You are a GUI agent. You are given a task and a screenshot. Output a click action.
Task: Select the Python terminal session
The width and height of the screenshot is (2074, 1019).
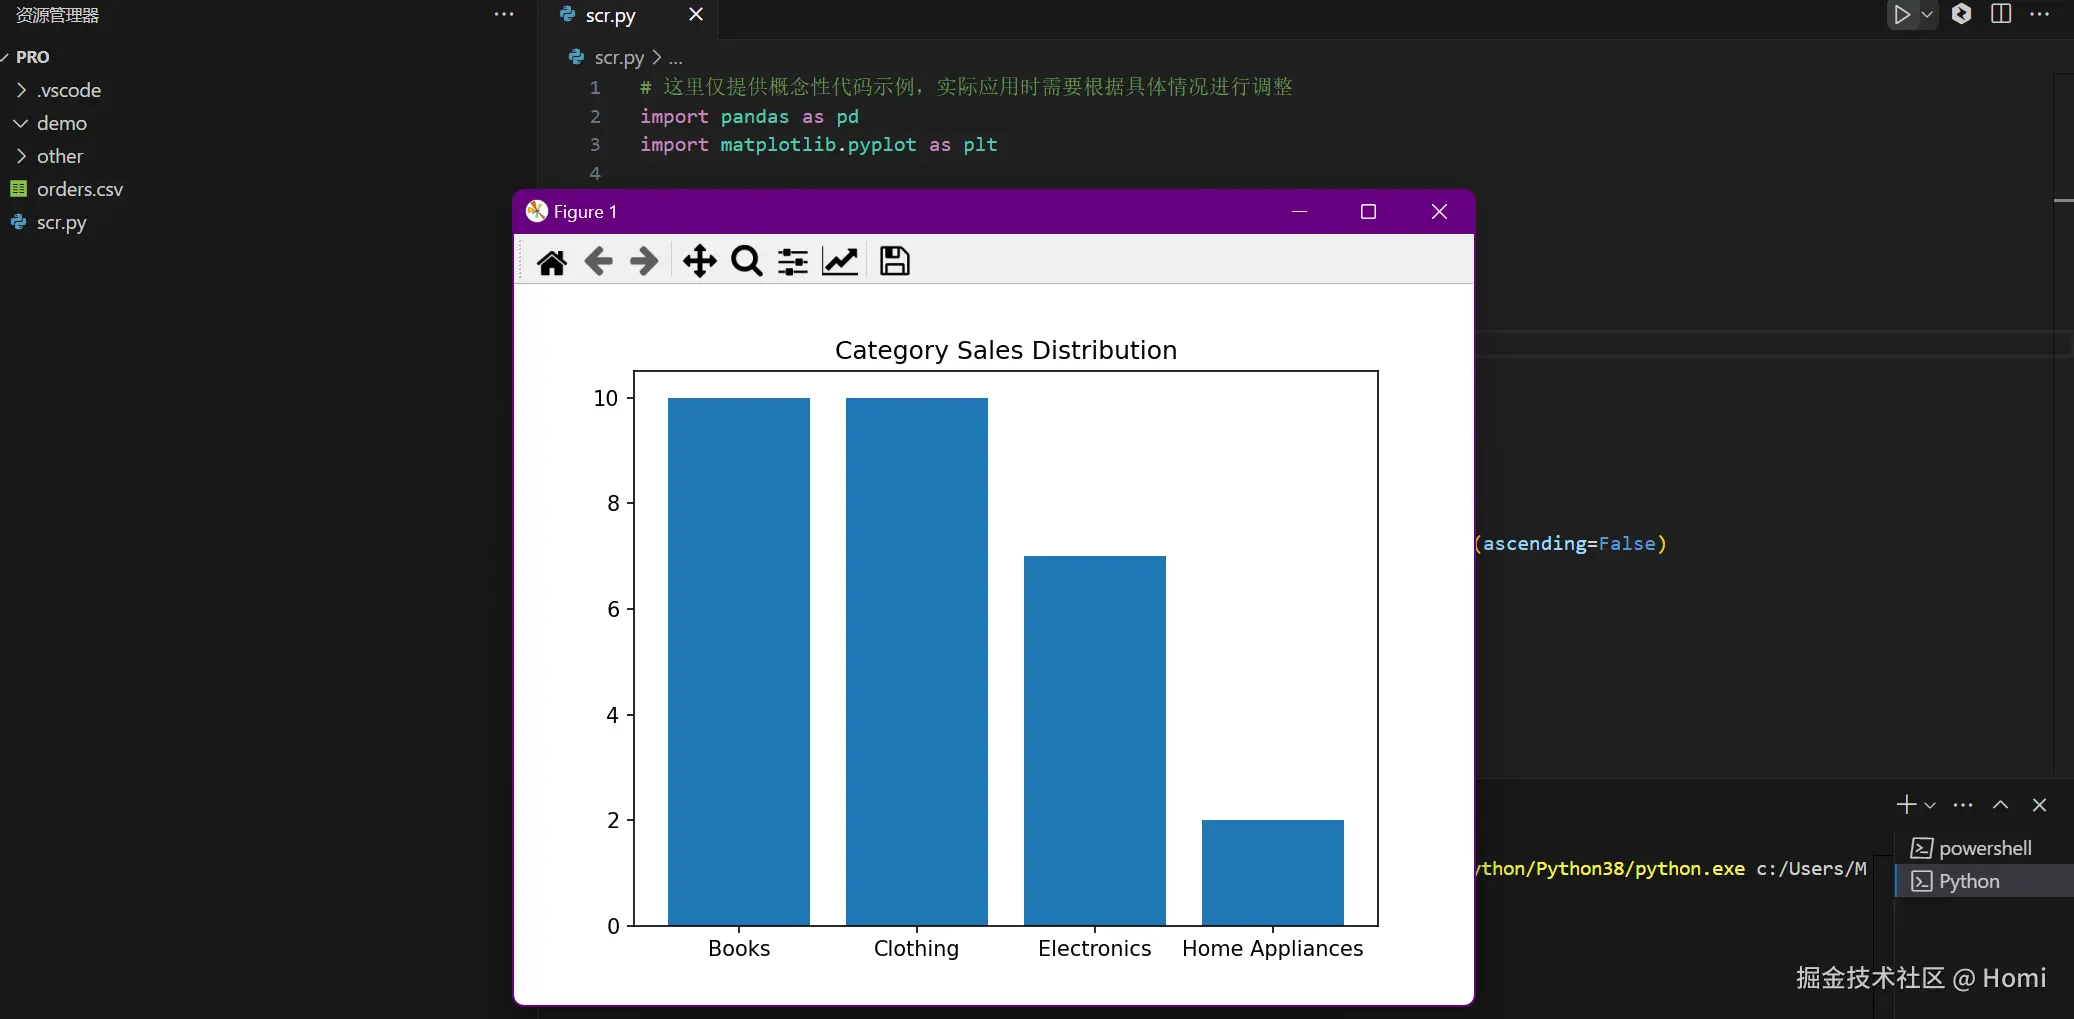[x=1985, y=881]
